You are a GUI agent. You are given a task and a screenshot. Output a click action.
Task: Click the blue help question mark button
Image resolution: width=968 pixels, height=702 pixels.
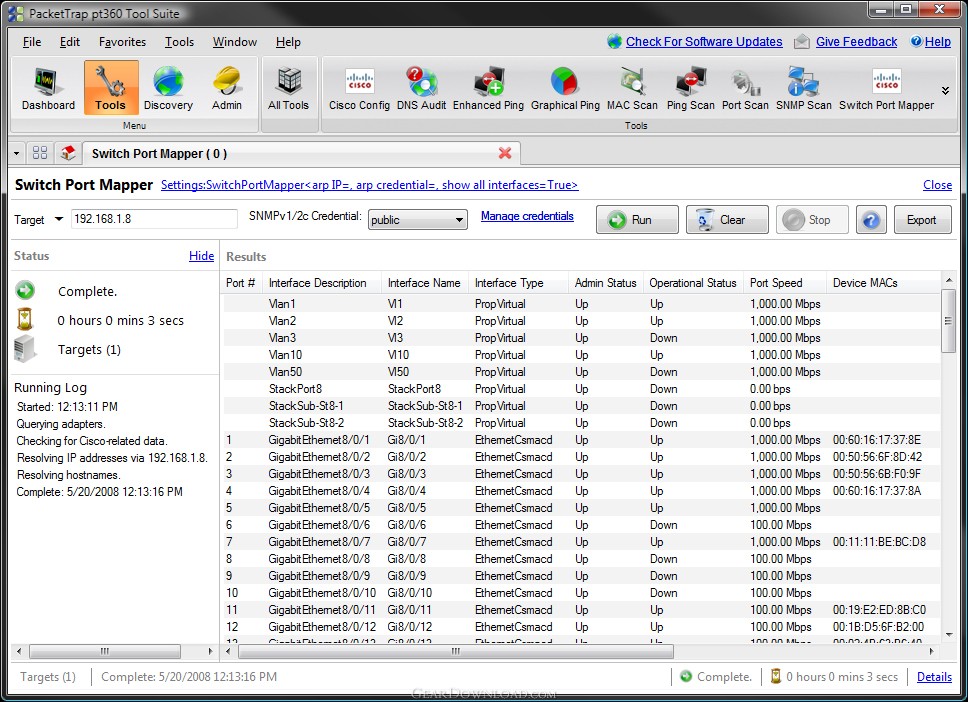pyautogui.click(x=871, y=220)
